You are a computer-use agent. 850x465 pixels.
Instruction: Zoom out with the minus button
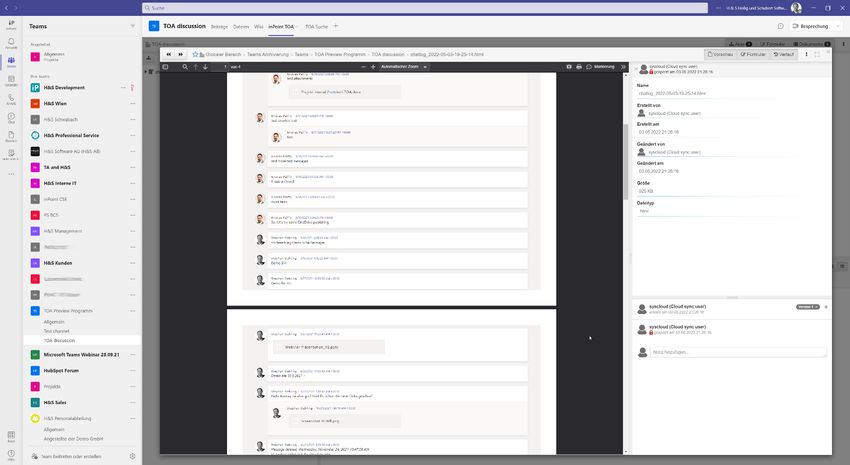click(x=363, y=67)
